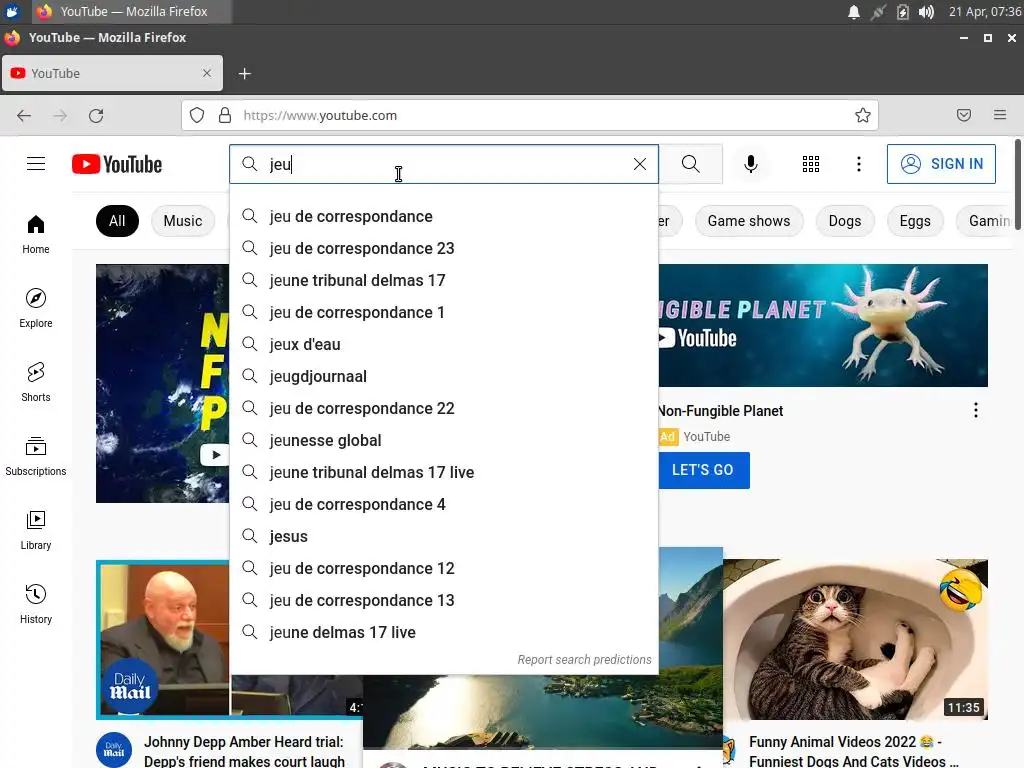Screen dimensions: 1024x768
Task: Click the URL address bar
Action: tap(530, 116)
